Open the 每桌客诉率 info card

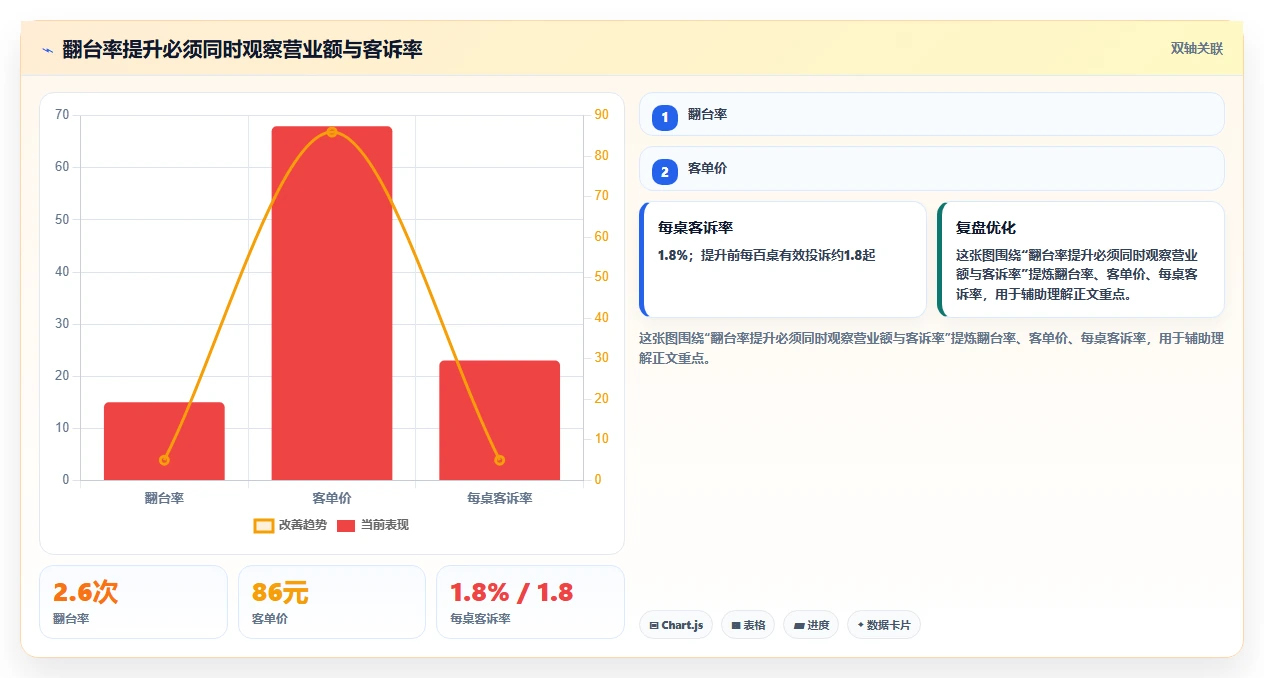point(783,260)
